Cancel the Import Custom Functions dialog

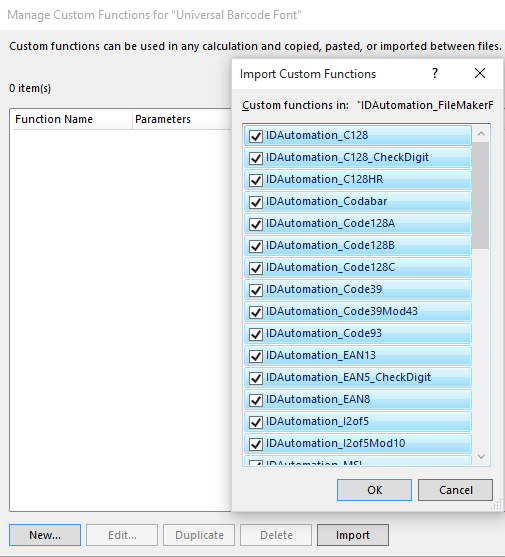click(x=455, y=490)
